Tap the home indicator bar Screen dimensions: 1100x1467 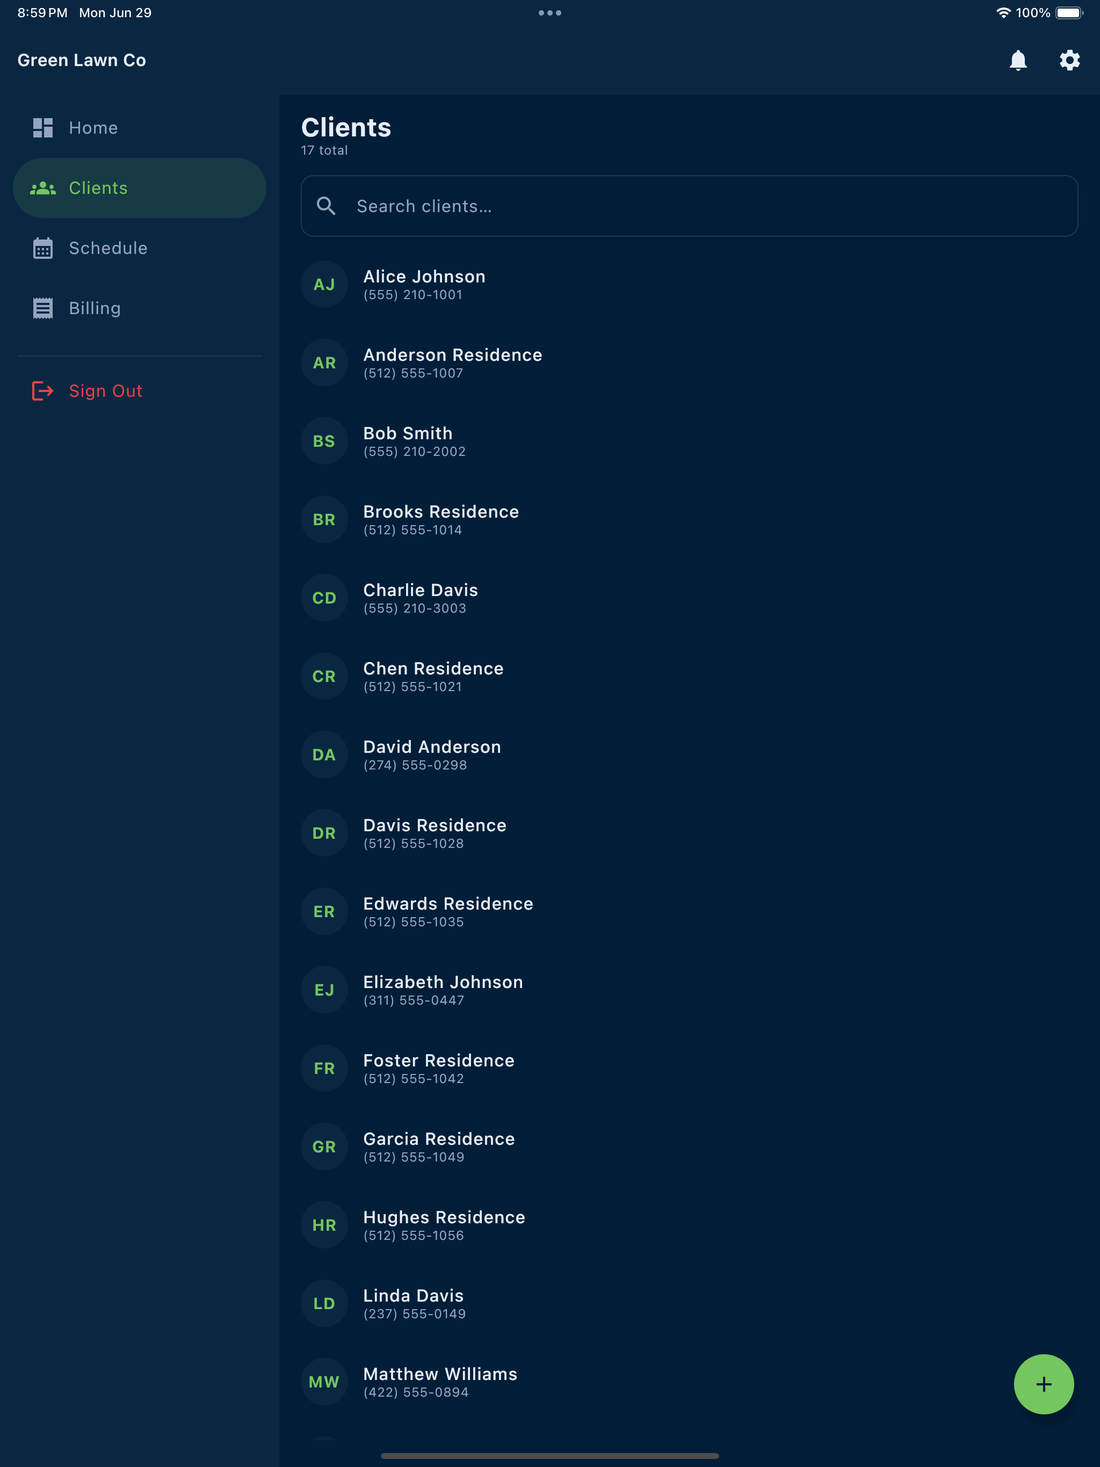pos(550,1456)
